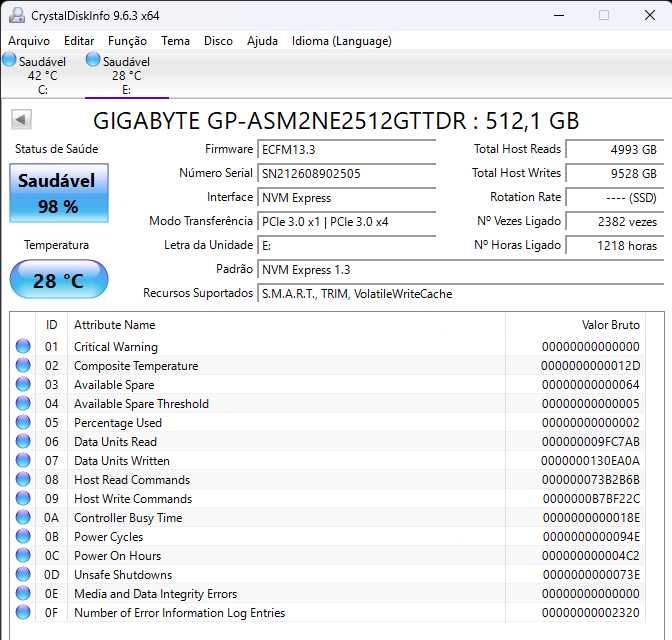
Task: Click the Modo Transferência field
Action: tap(346, 222)
